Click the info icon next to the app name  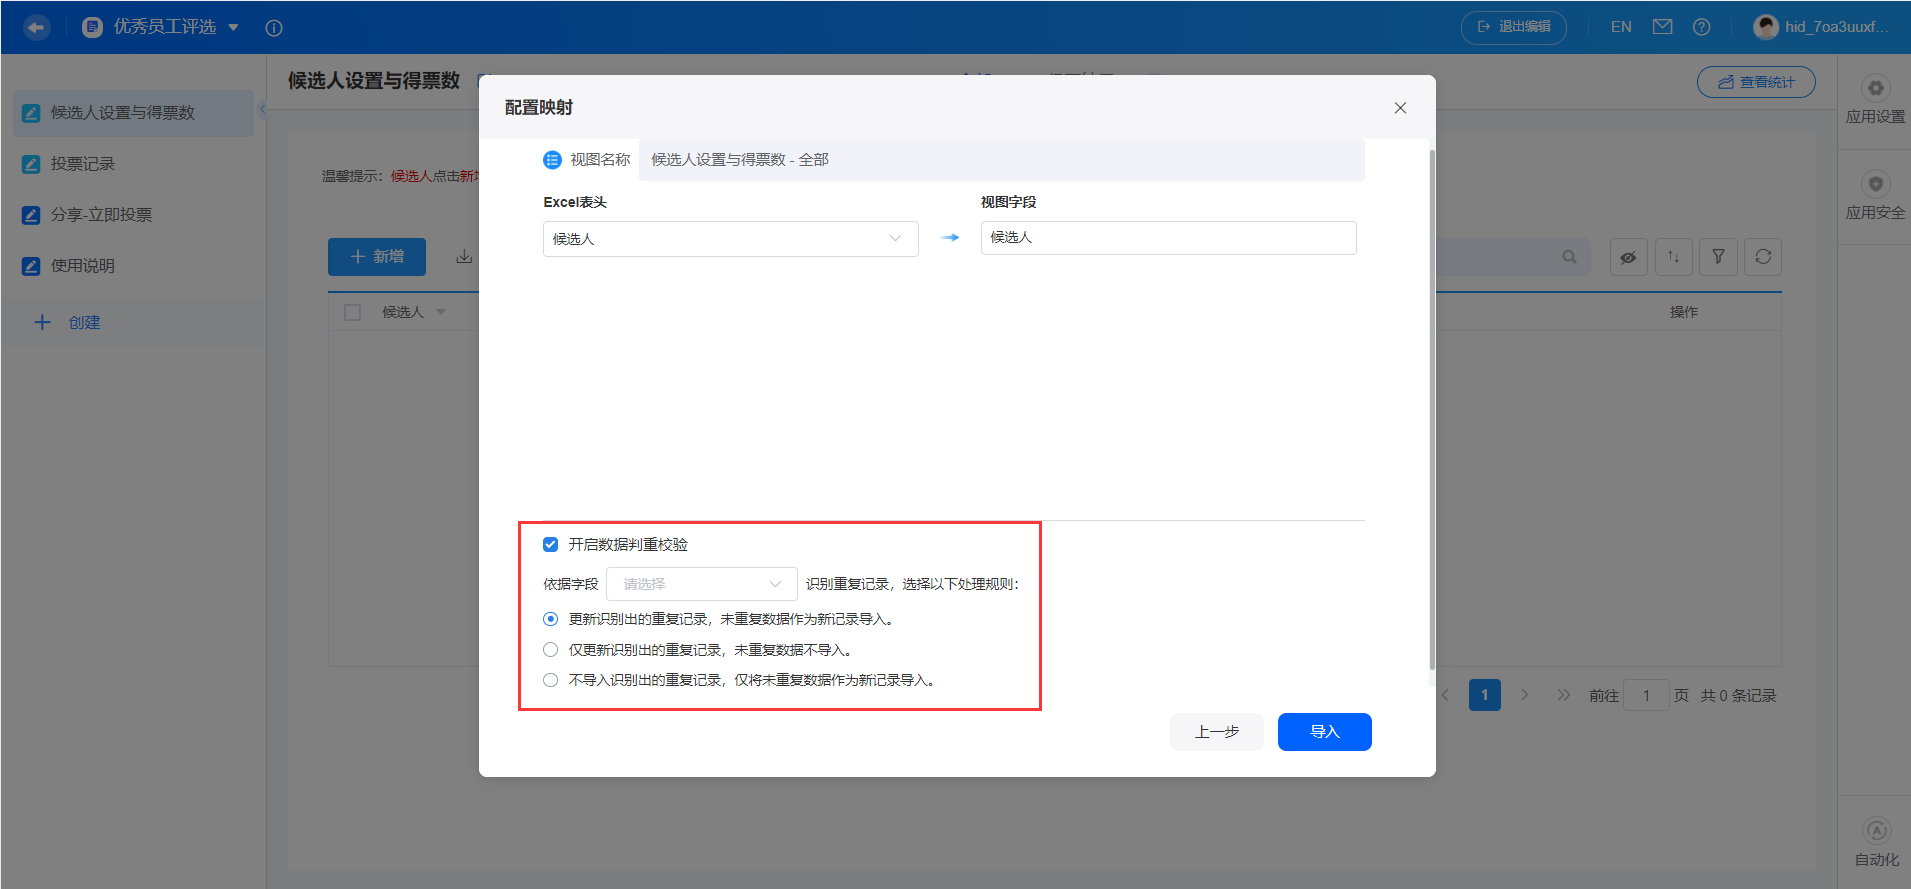pyautogui.click(x=274, y=28)
